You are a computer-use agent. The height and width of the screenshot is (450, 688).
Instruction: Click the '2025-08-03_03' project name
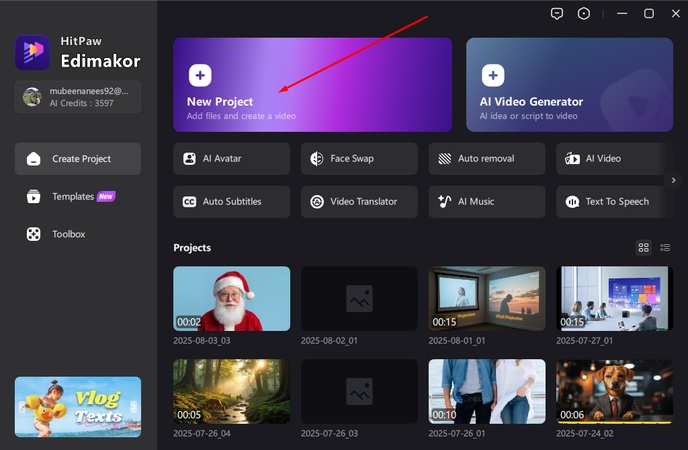[202, 341]
